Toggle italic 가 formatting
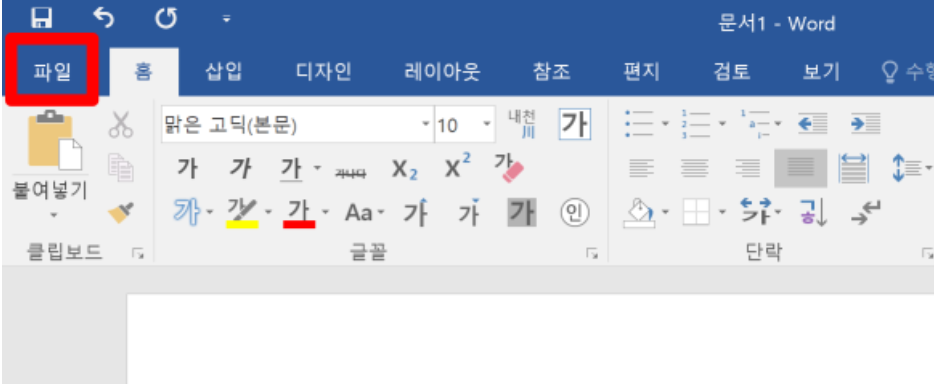Image resolution: width=934 pixels, height=384 pixels. (240, 169)
